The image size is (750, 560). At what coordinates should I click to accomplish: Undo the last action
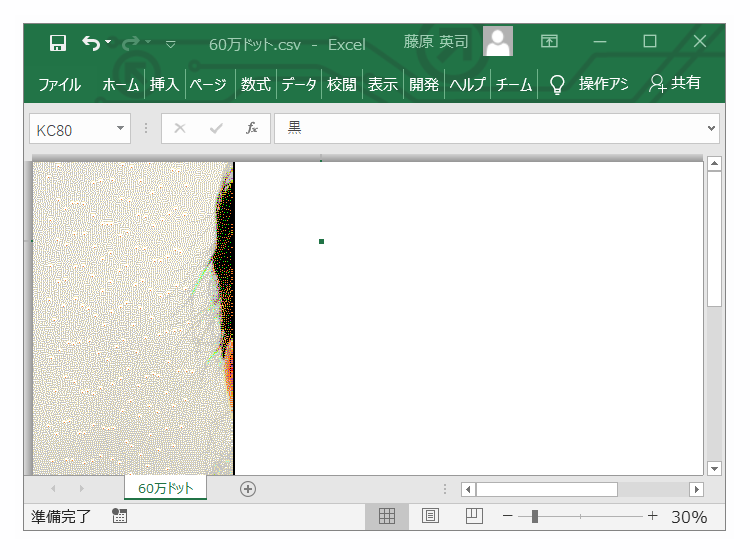[x=90, y=44]
